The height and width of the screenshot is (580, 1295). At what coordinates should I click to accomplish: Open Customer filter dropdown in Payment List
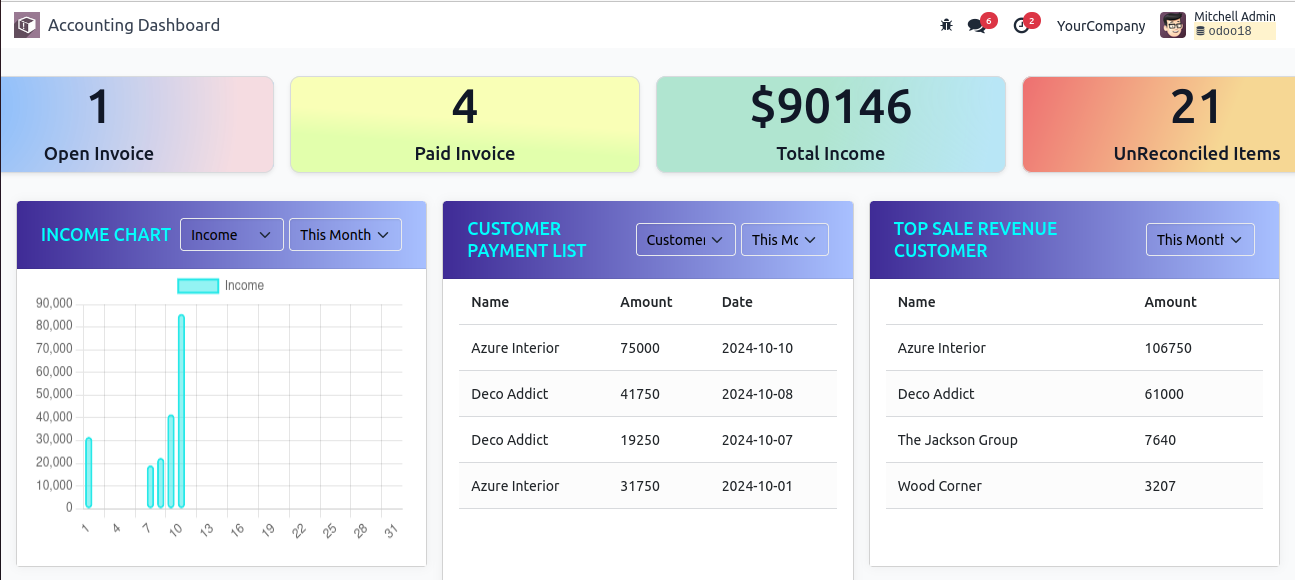pyautogui.click(x=685, y=240)
